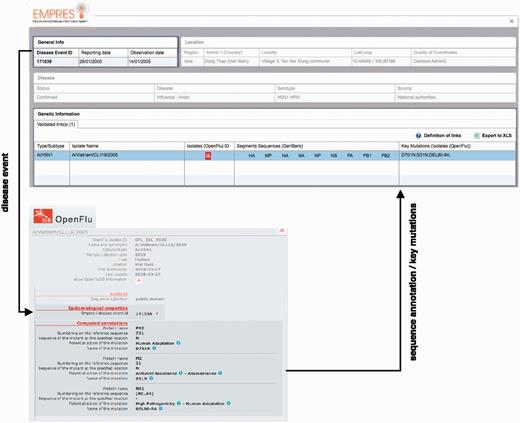Click Disease Event ID value 171039

point(44,62)
